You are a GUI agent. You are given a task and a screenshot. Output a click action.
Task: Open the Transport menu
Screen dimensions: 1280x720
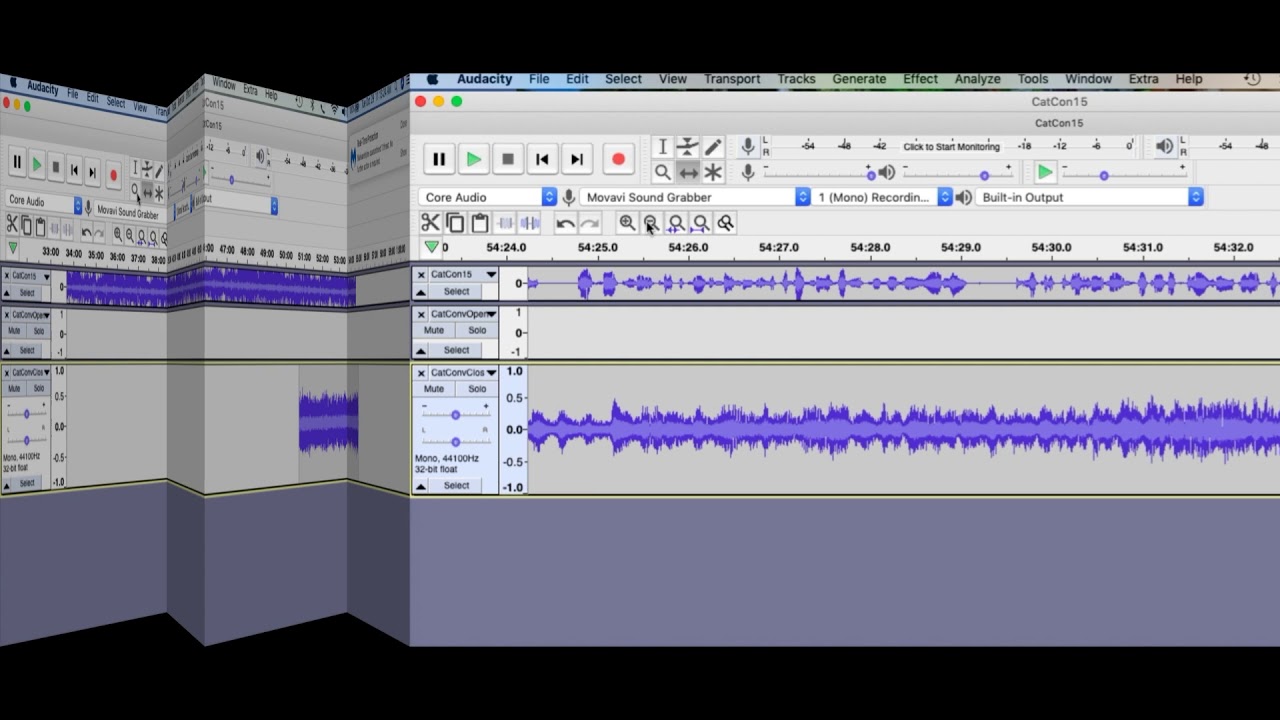click(732, 79)
